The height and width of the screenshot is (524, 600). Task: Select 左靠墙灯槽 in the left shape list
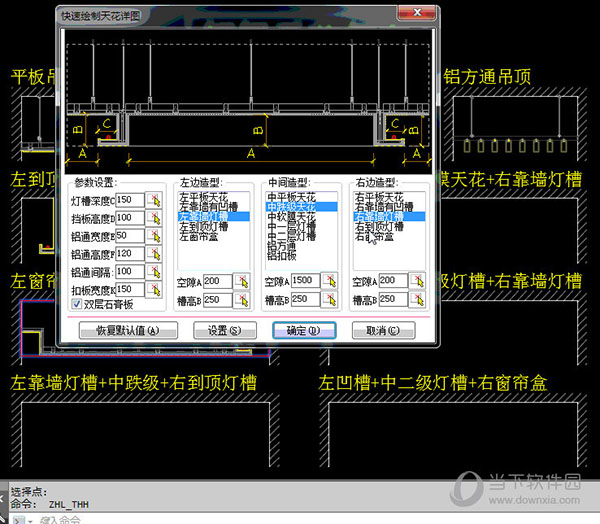coord(214,217)
